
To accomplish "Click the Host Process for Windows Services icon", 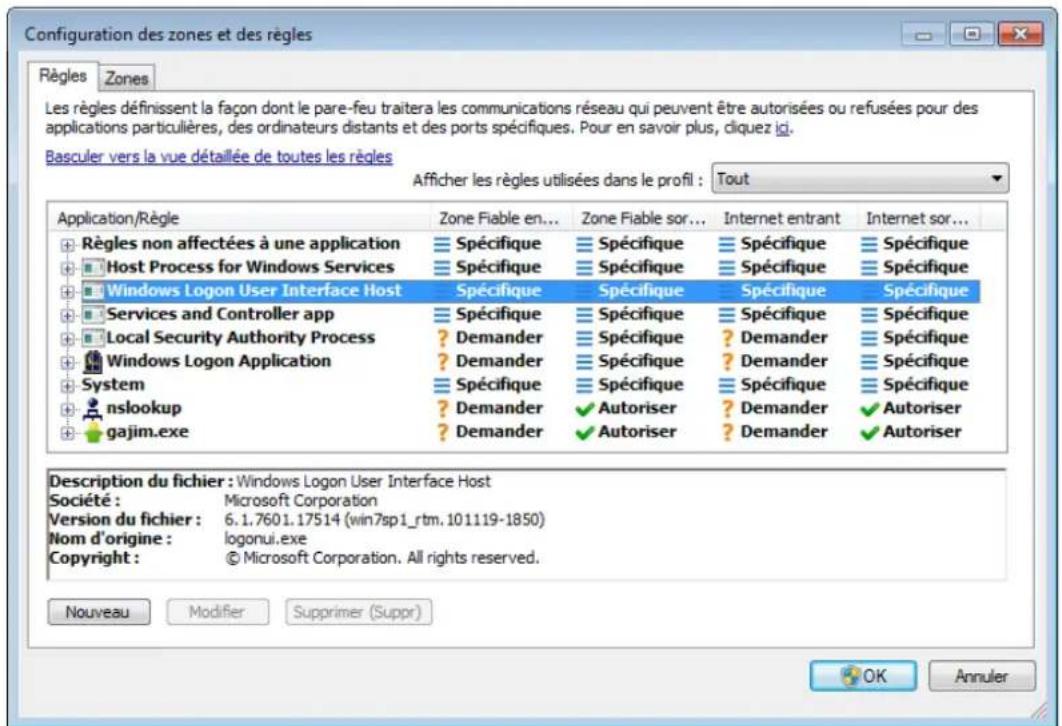I will coord(93,268).
